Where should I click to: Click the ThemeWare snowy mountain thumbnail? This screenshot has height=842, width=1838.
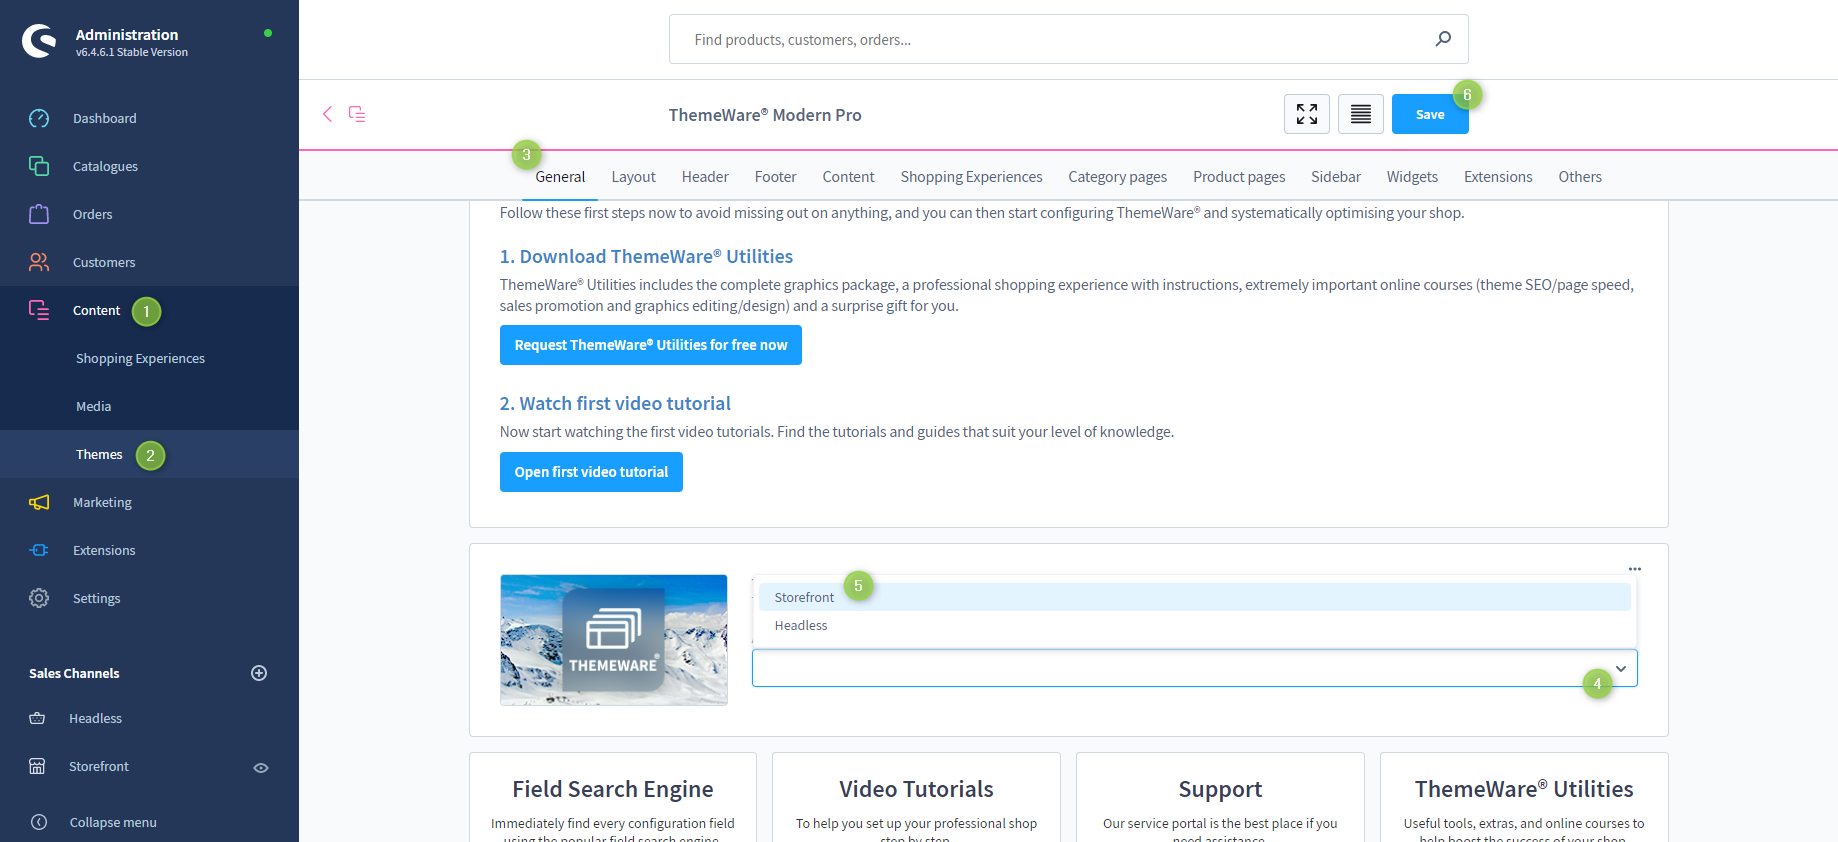coord(614,640)
